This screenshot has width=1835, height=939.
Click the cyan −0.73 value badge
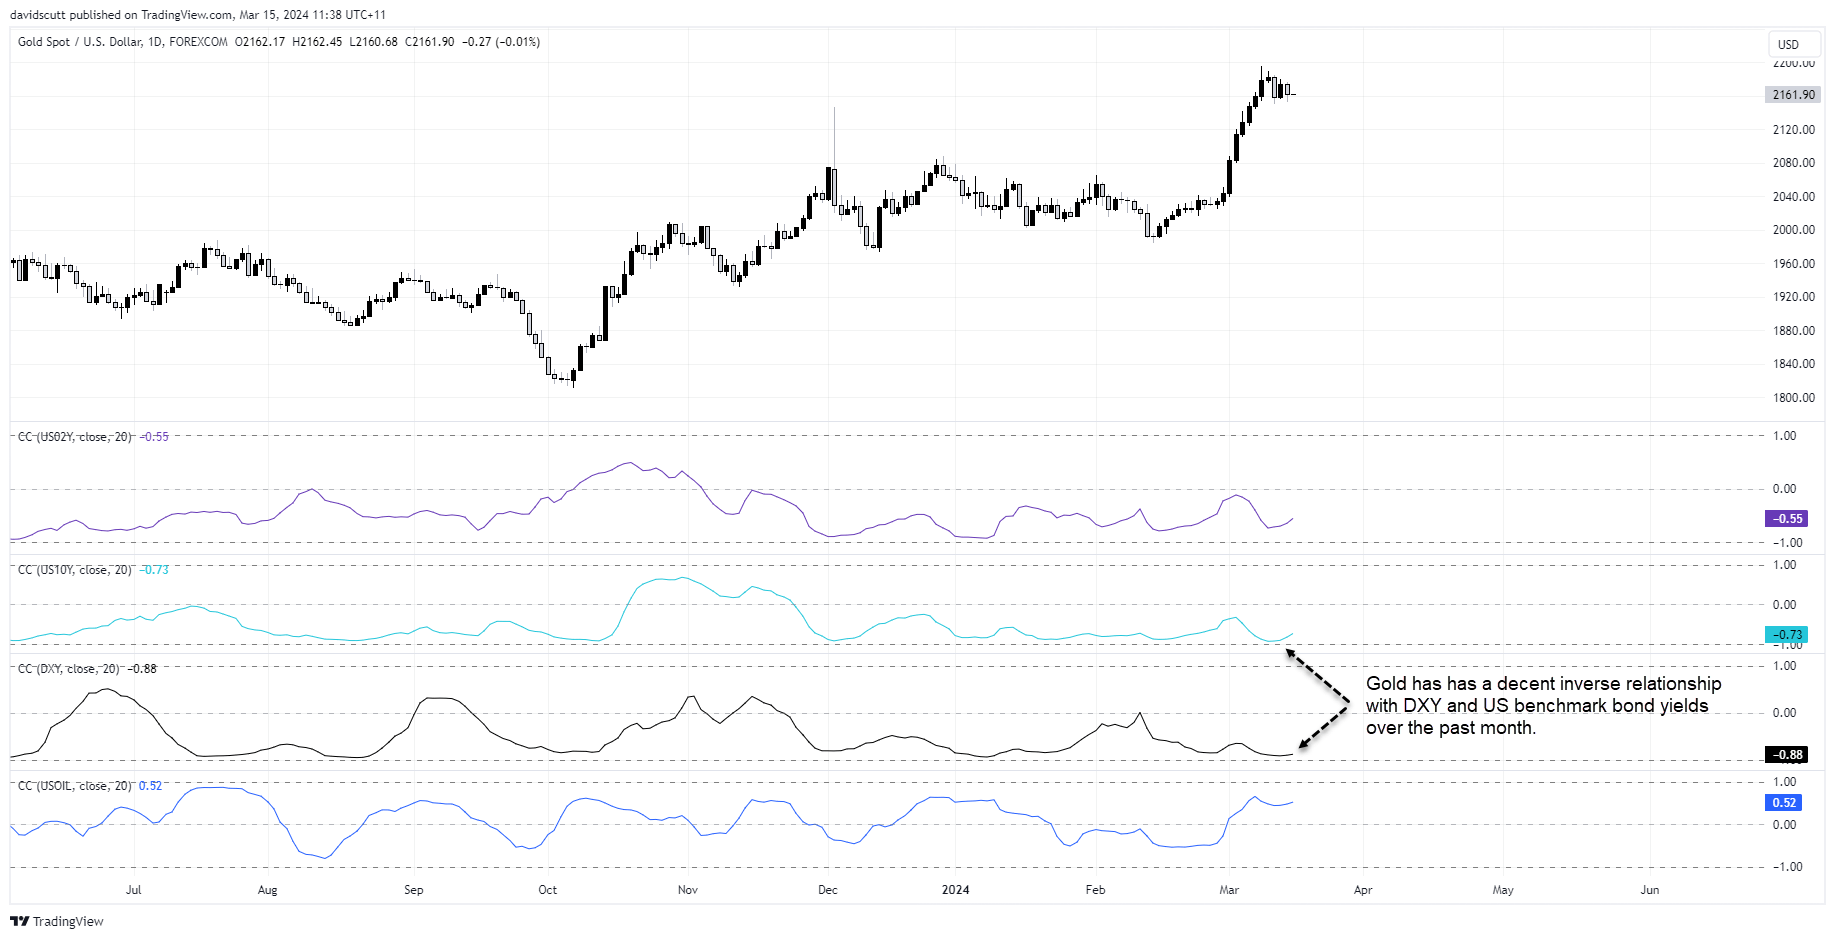click(x=1787, y=635)
